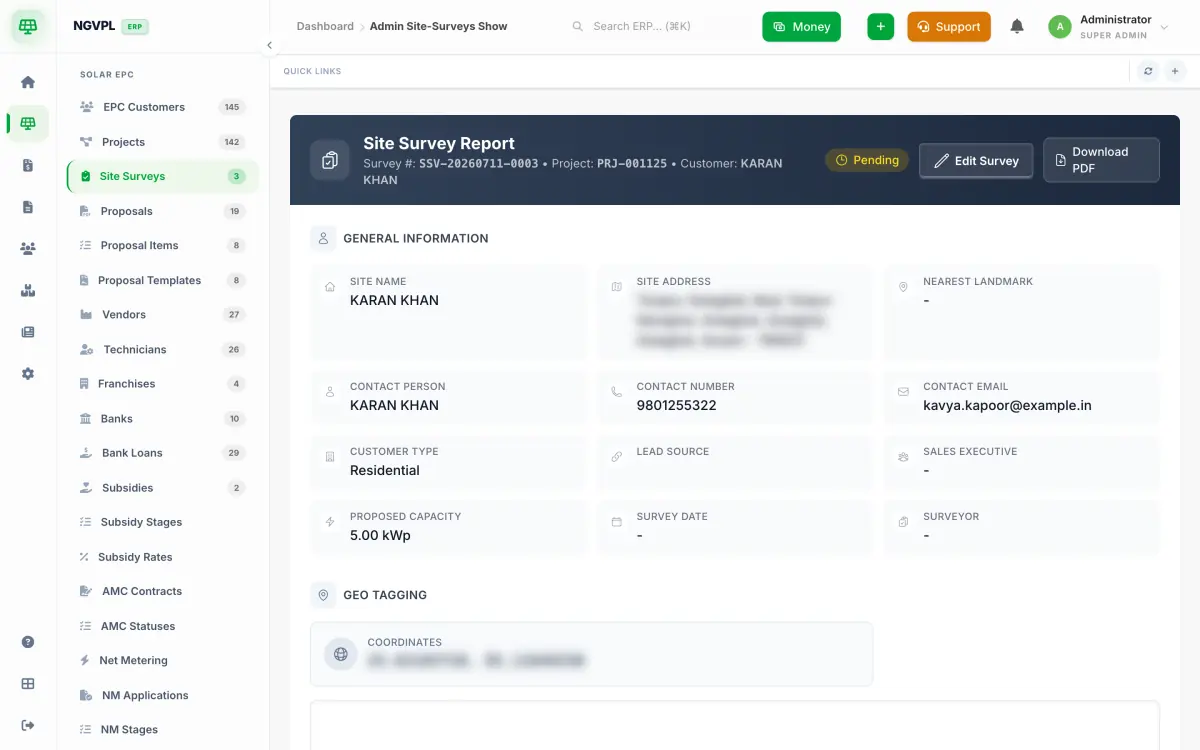This screenshot has height=750, width=1200.
Task: Open Proposal Items in sidebar
Action: pyautogui.click(x=162, y=245)
